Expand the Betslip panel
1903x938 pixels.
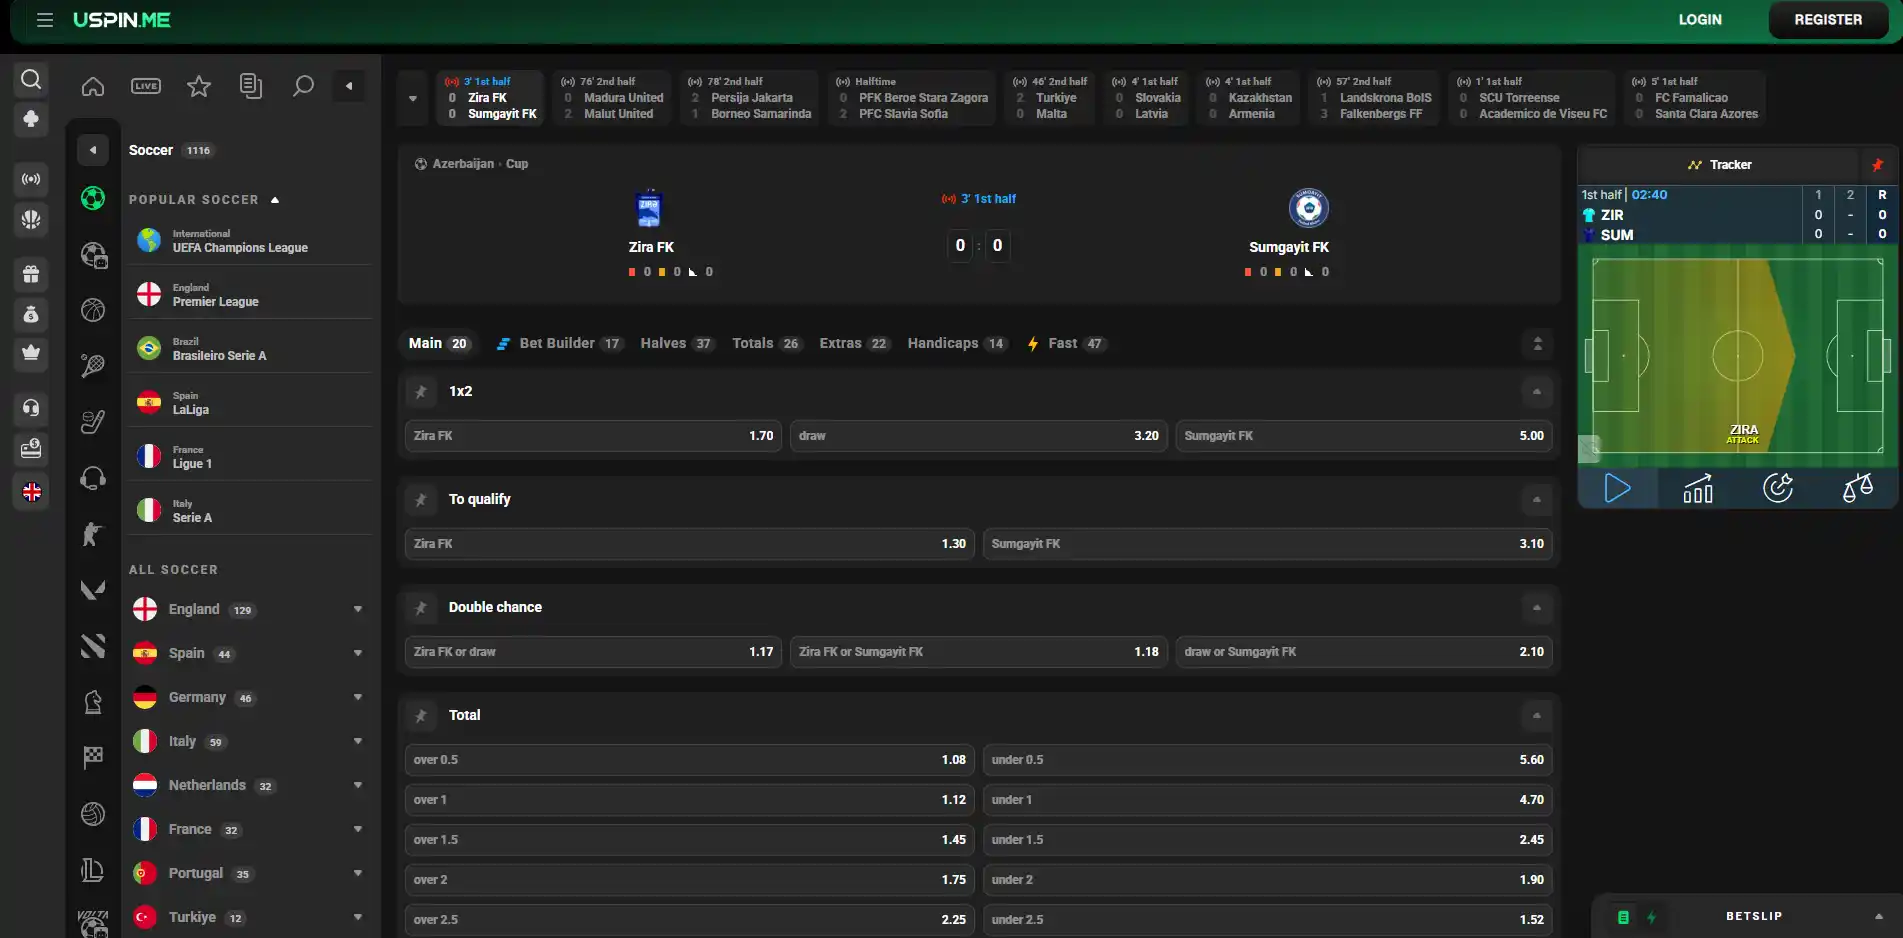tap(1879, 917)
